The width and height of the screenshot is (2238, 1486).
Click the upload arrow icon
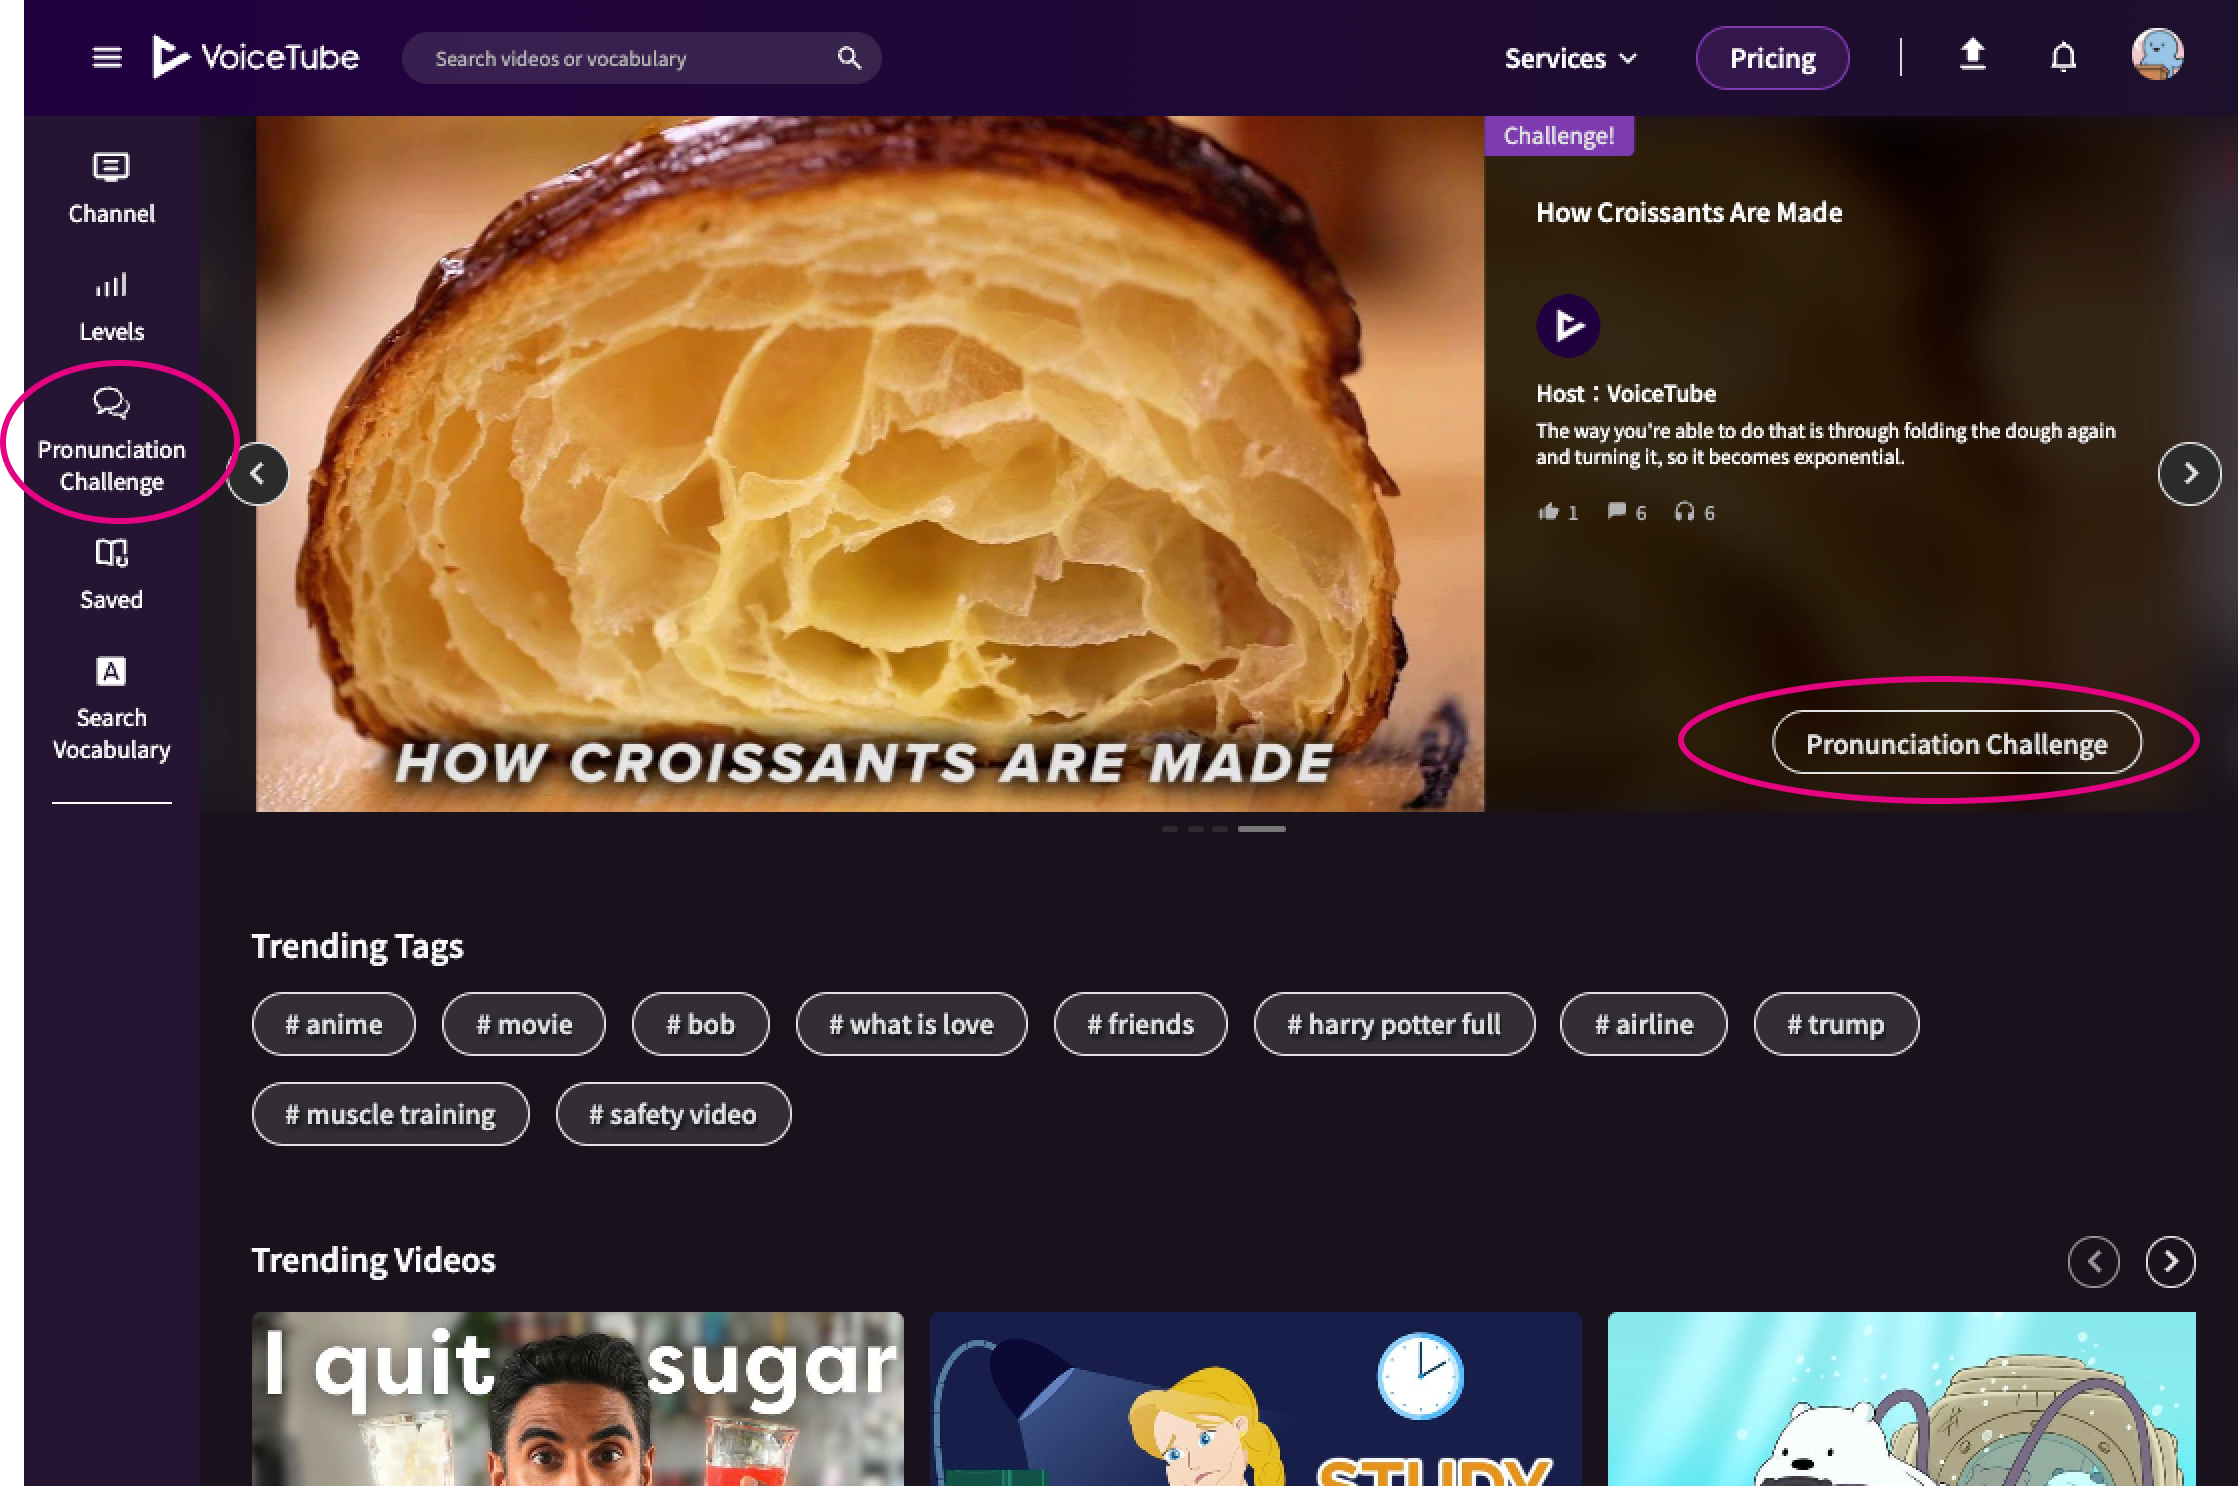[x=1971, y=55]
